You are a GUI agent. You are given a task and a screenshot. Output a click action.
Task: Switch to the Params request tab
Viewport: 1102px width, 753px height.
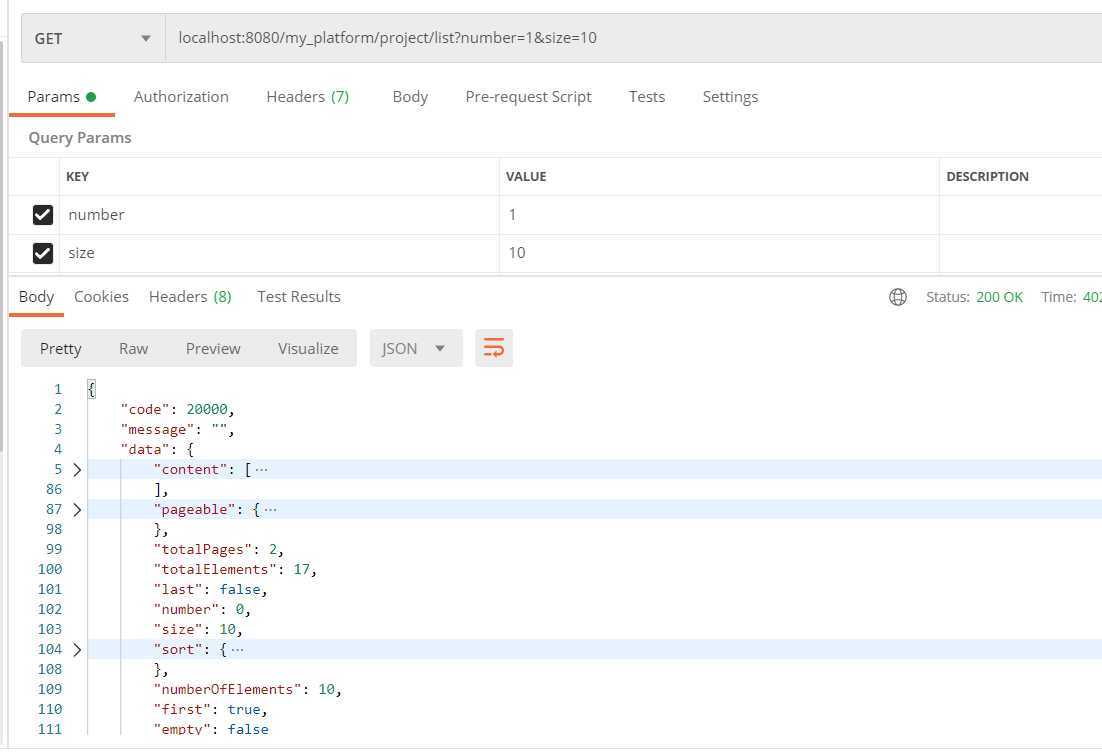[61, 97]
